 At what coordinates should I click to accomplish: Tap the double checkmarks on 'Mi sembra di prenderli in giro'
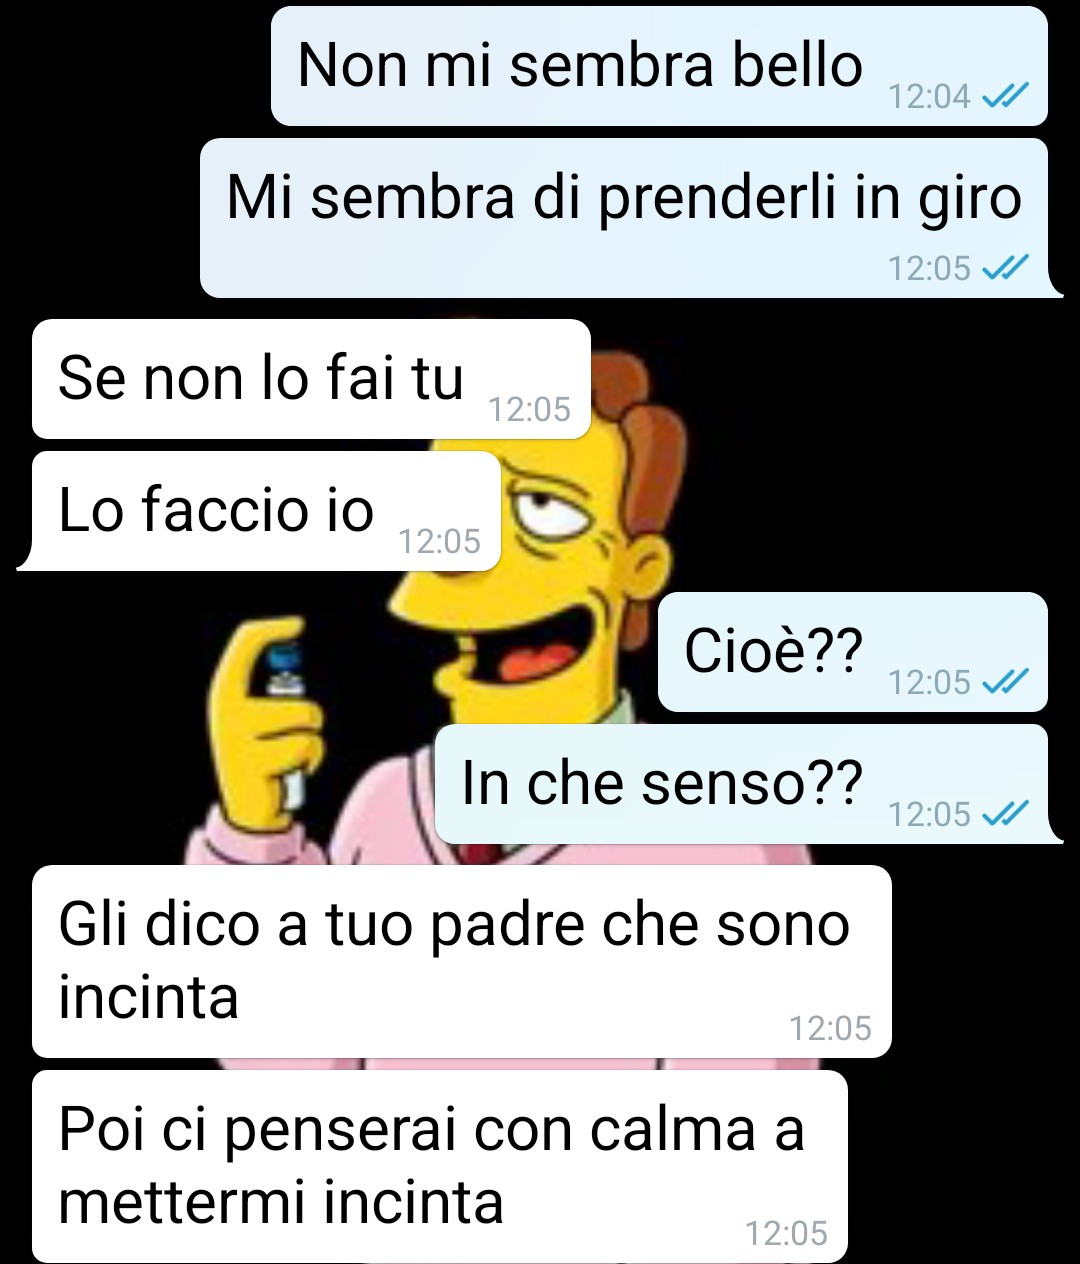point(1005,268)
